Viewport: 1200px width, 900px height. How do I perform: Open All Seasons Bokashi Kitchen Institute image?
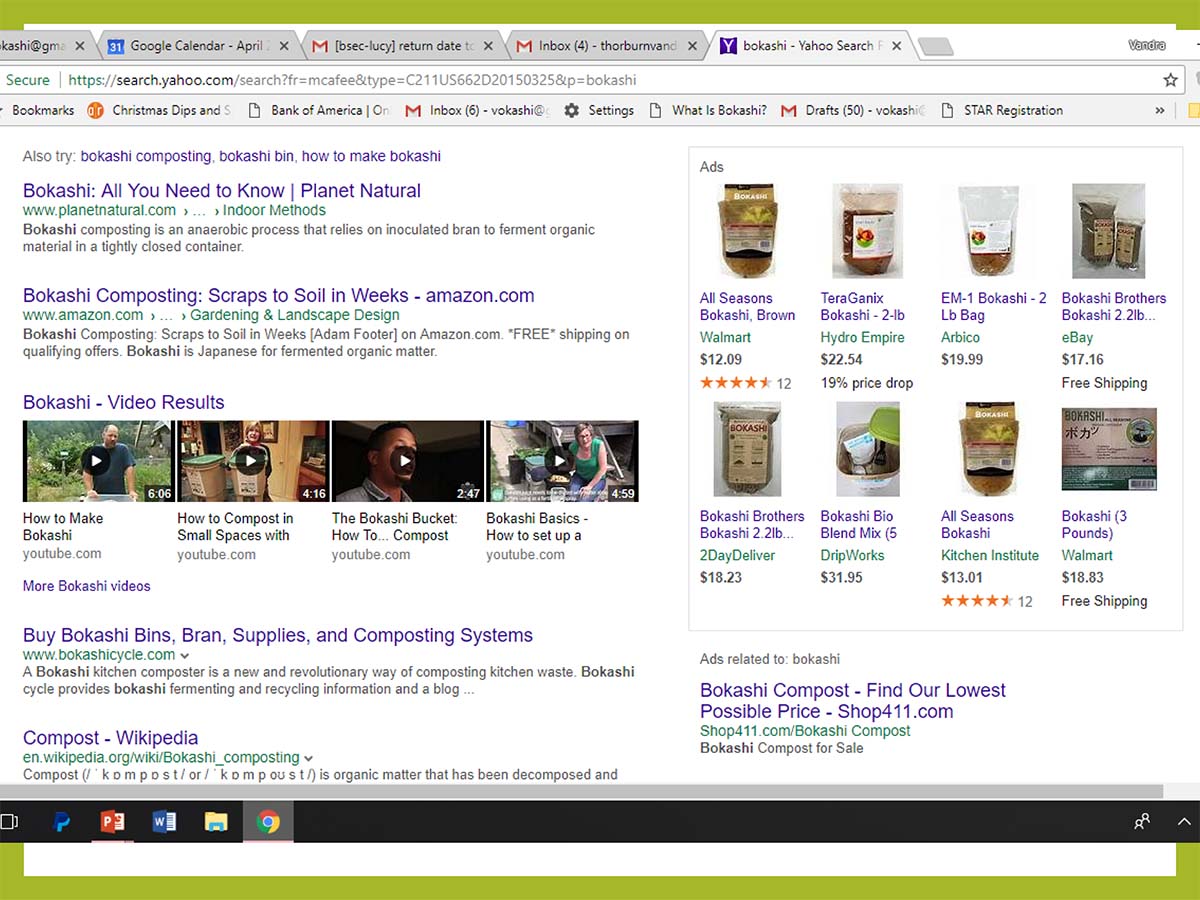(989, 449)
